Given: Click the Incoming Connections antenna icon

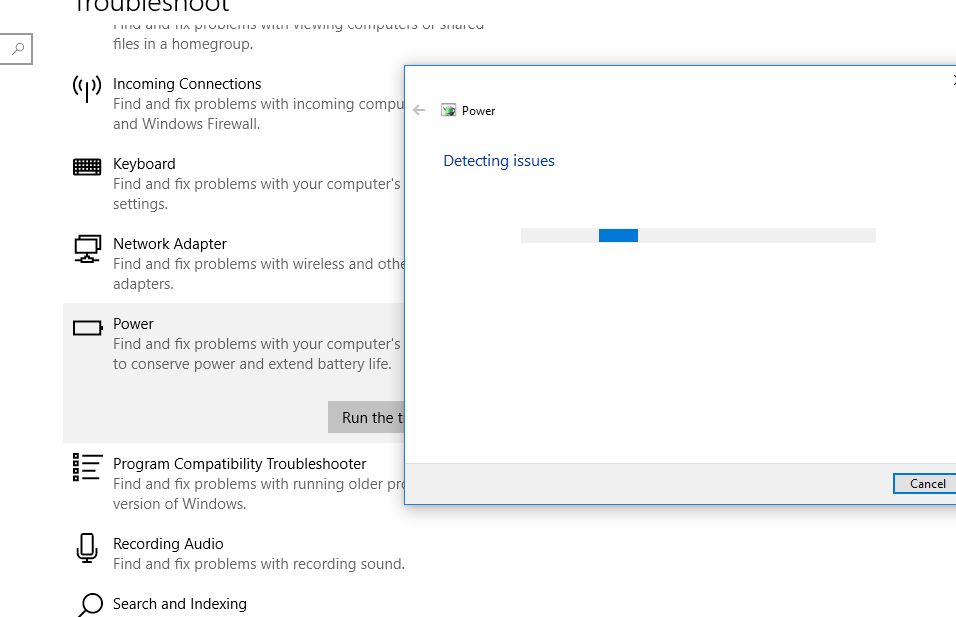Looking at the screenshot, I should 87,88.
